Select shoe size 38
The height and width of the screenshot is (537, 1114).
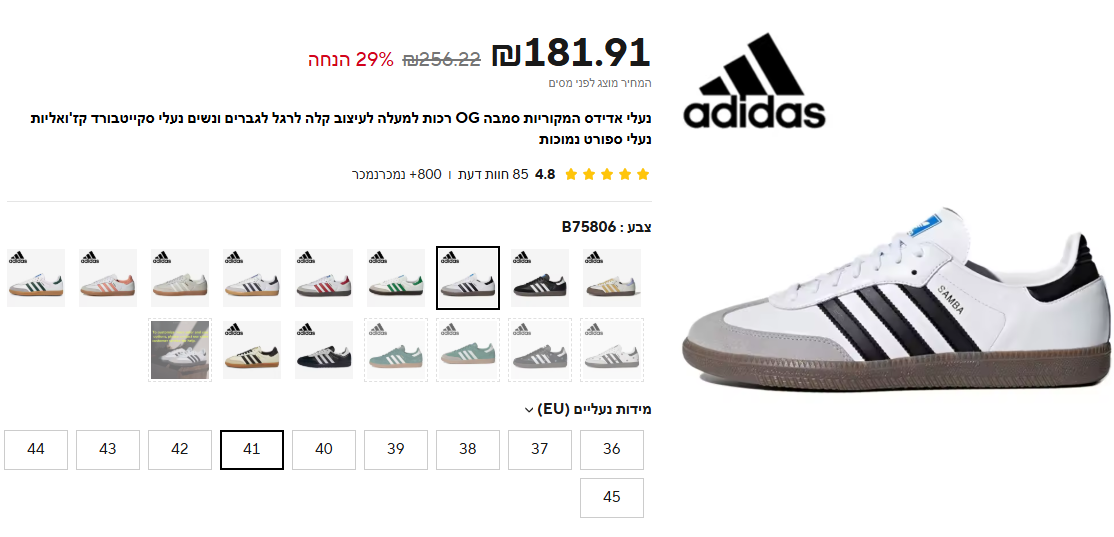pos(467,450)
